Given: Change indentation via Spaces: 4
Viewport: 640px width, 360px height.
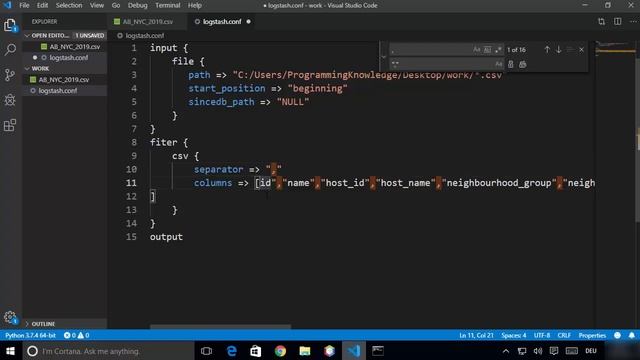Looking at the screenshot, I should [513, 335].
